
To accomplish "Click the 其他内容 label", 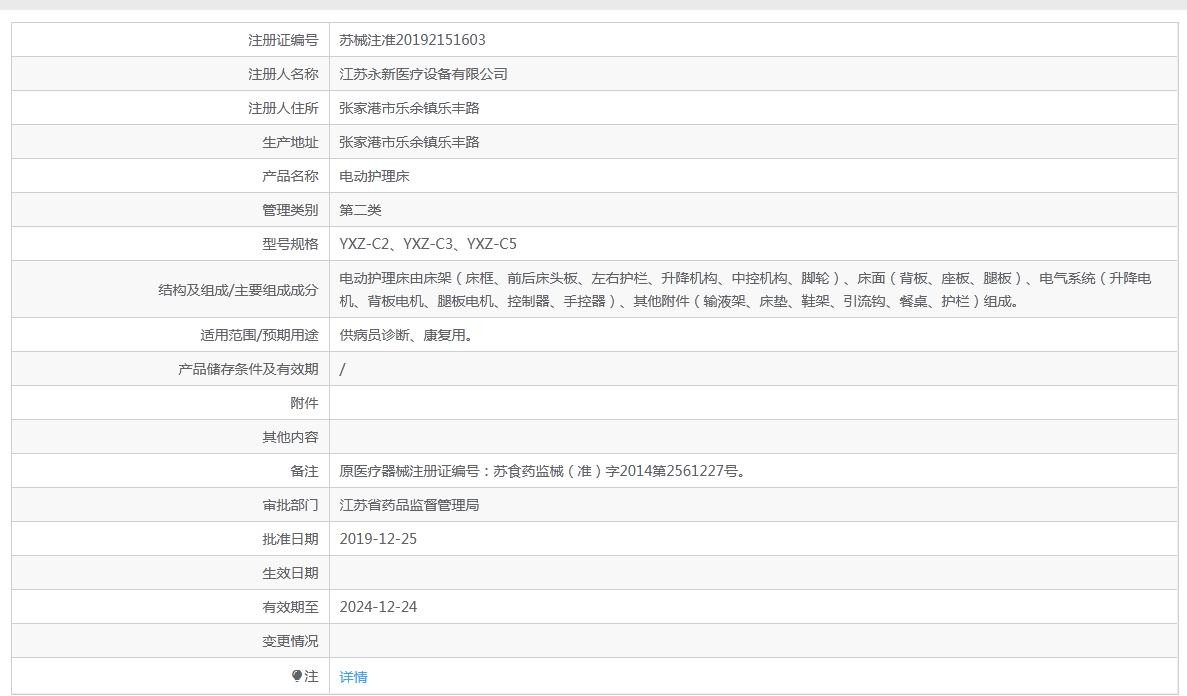I will [x=290, y=437].
